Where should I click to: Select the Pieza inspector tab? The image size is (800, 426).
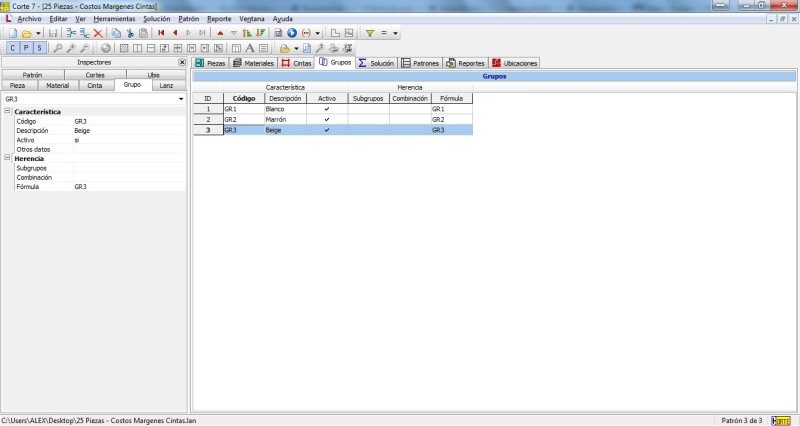pos(20,86)
